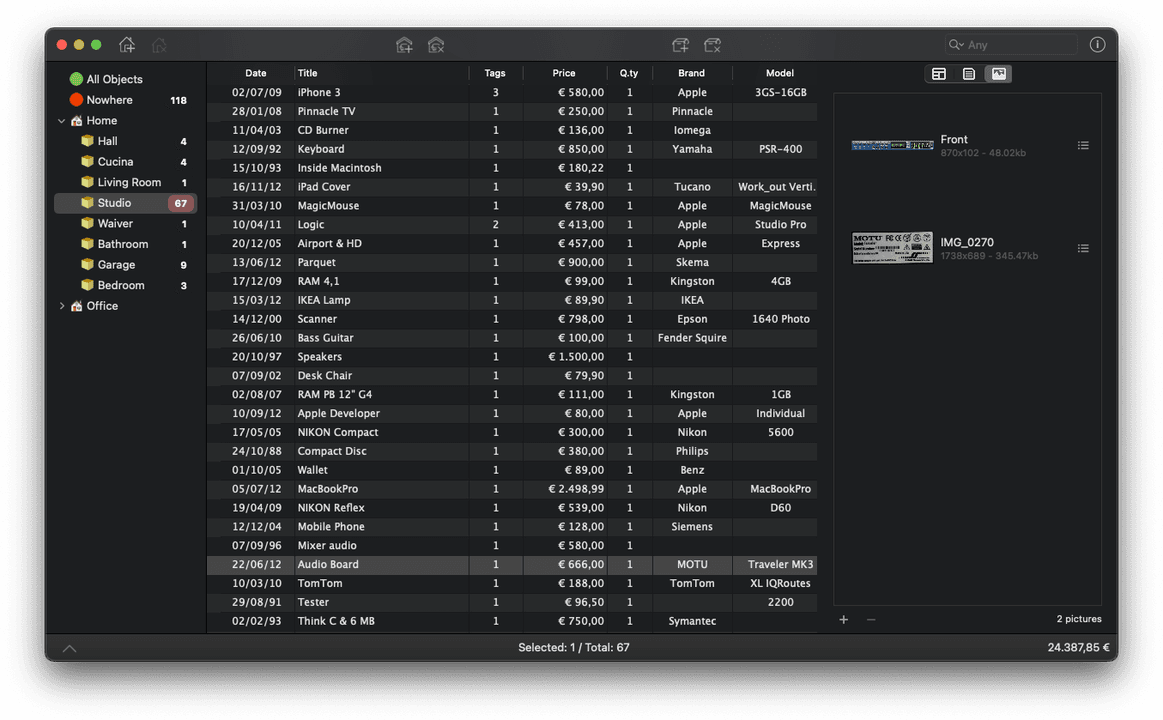1163x720 pixels.
Task: Select the Garage room in sidebar
Action: pyautogui.click(x=116, y=265)
